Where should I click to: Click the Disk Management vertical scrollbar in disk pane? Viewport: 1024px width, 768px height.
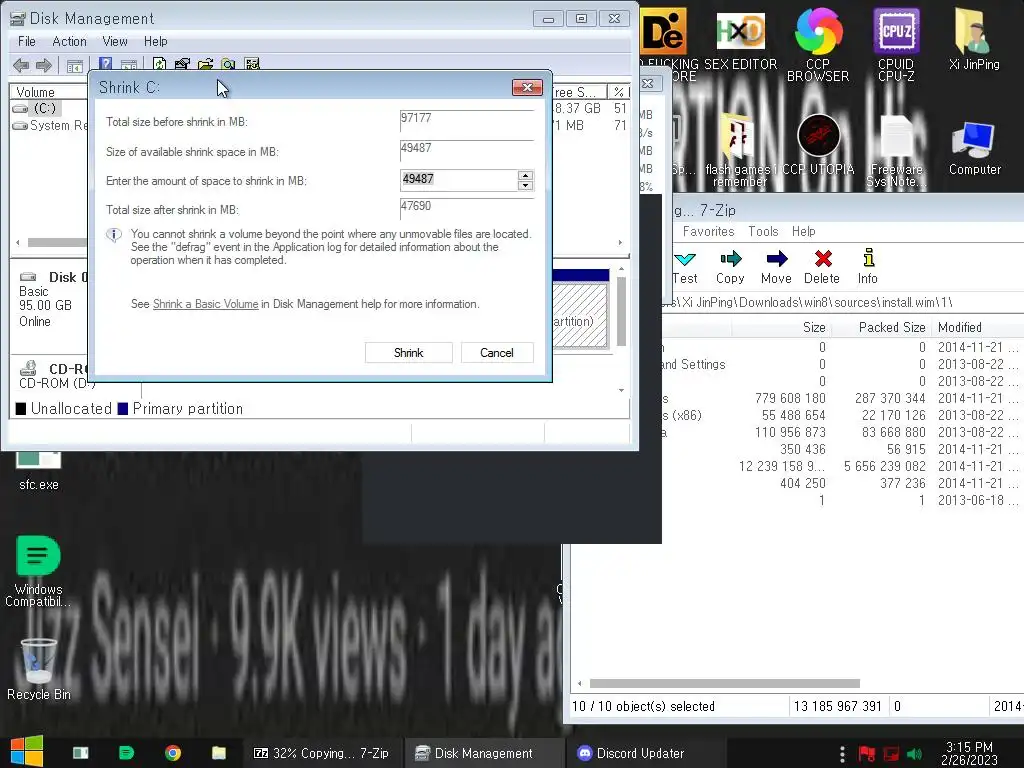621,312
